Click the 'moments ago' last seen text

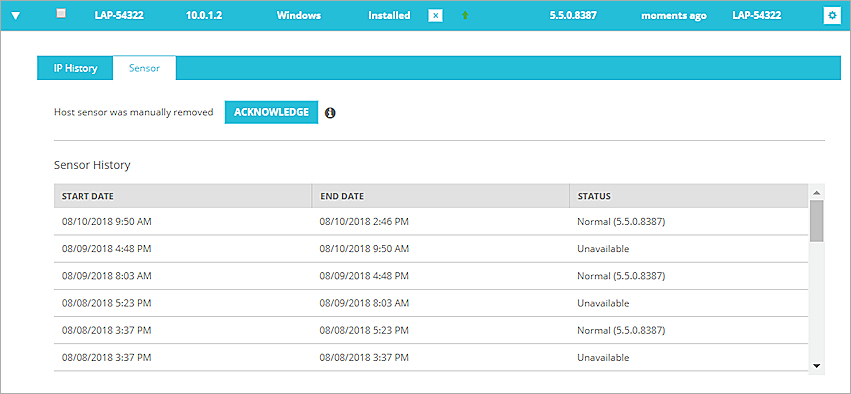tap(674, 16)
